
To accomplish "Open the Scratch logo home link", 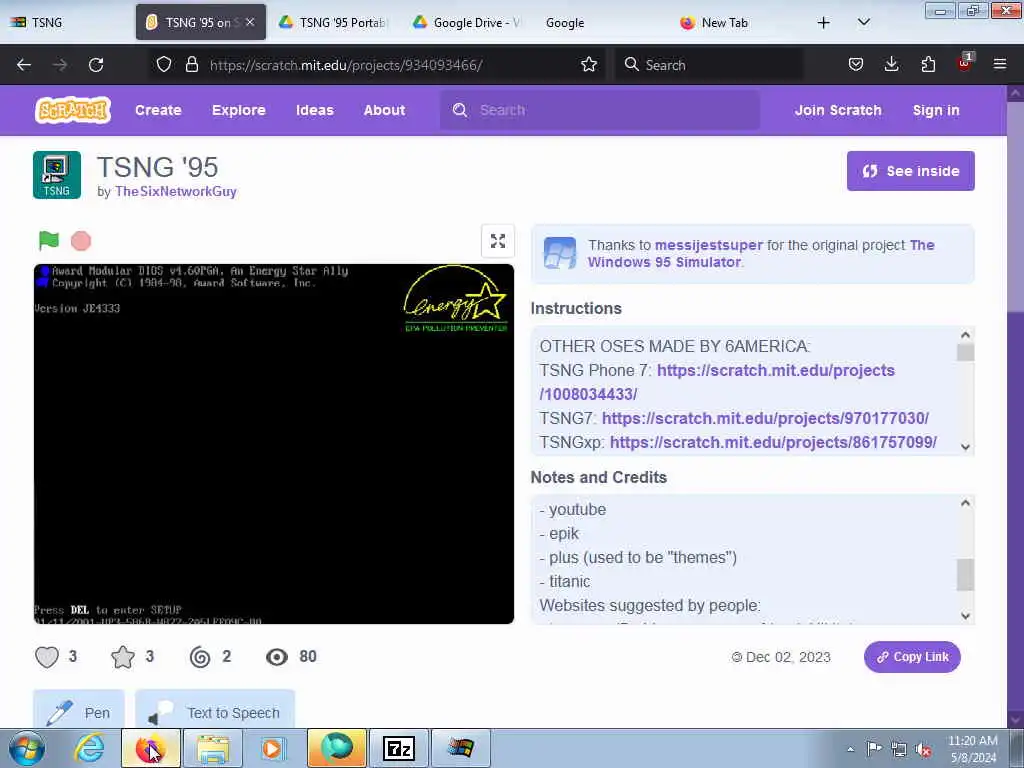I will pyautogui.click(x=72, y=110).
